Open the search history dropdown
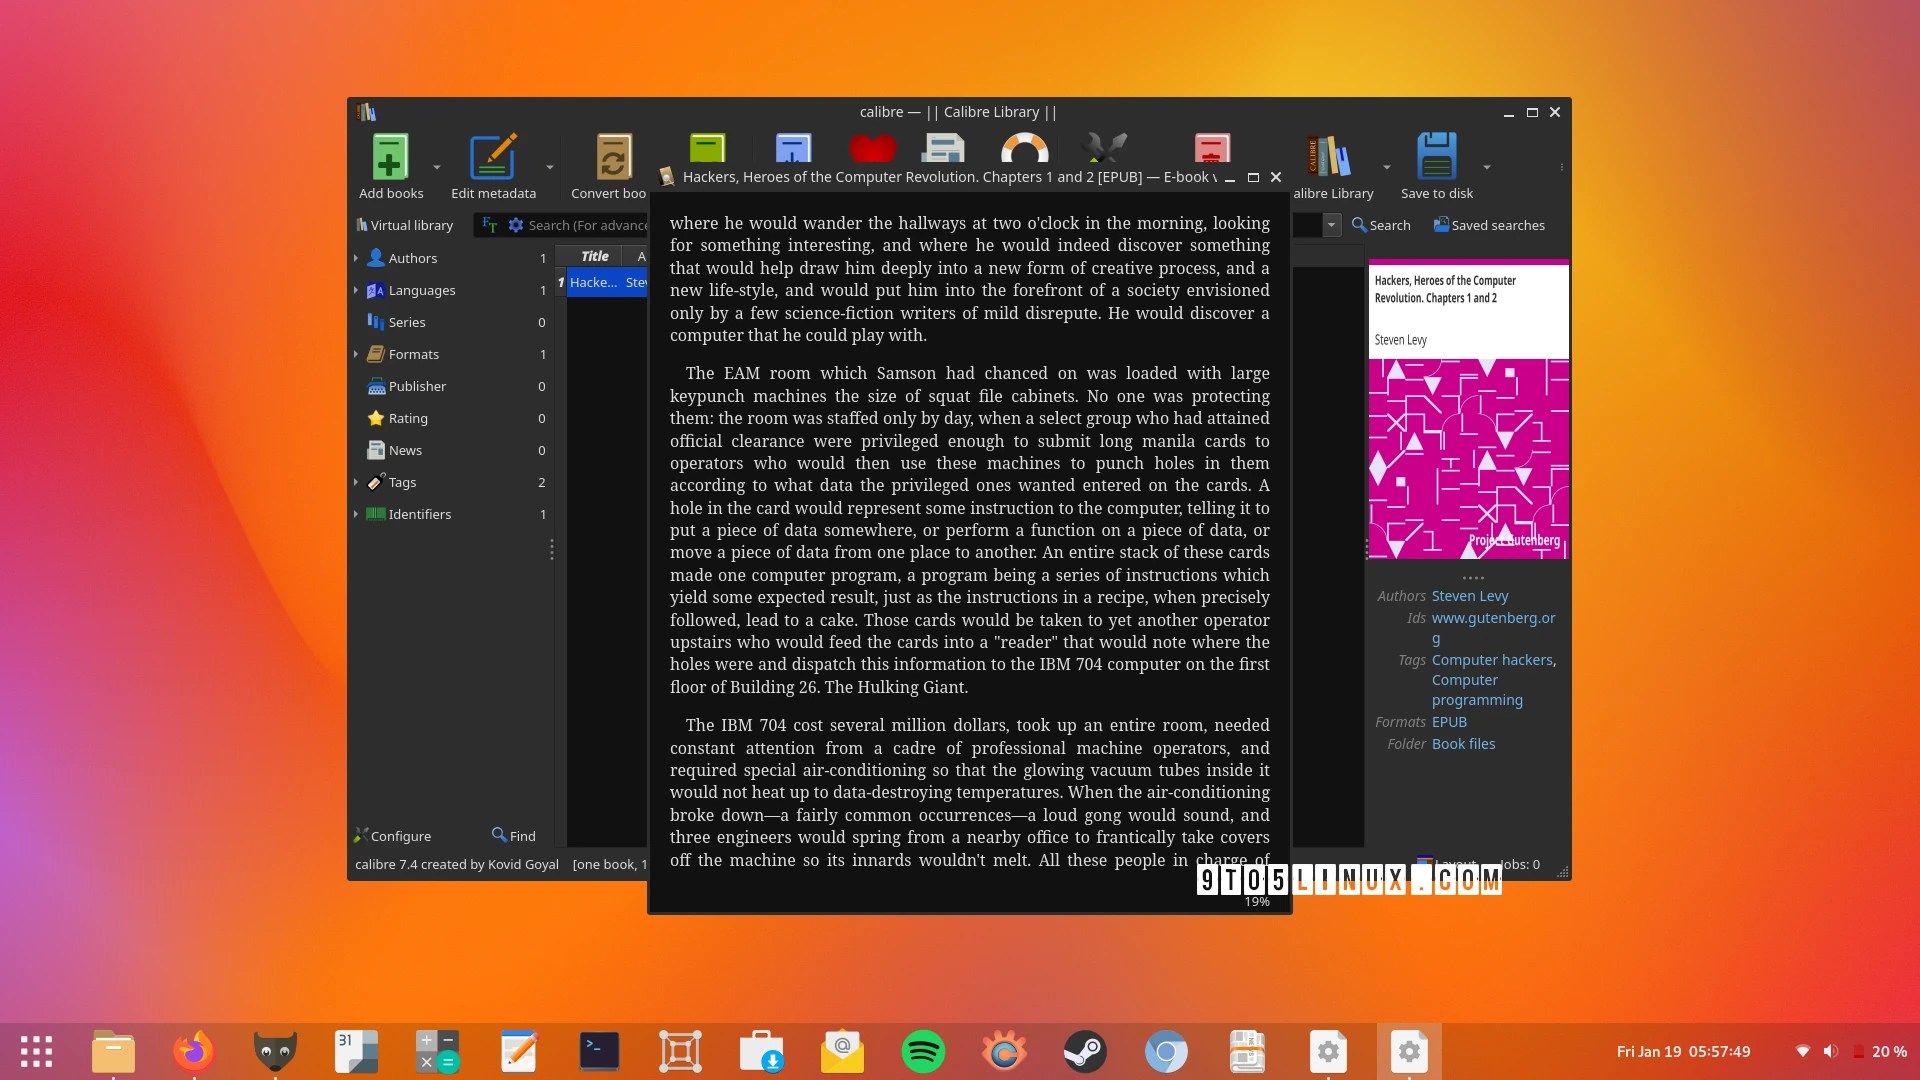The height and width of the screenshot is (1080, 1920). [x=1332, y=225]
